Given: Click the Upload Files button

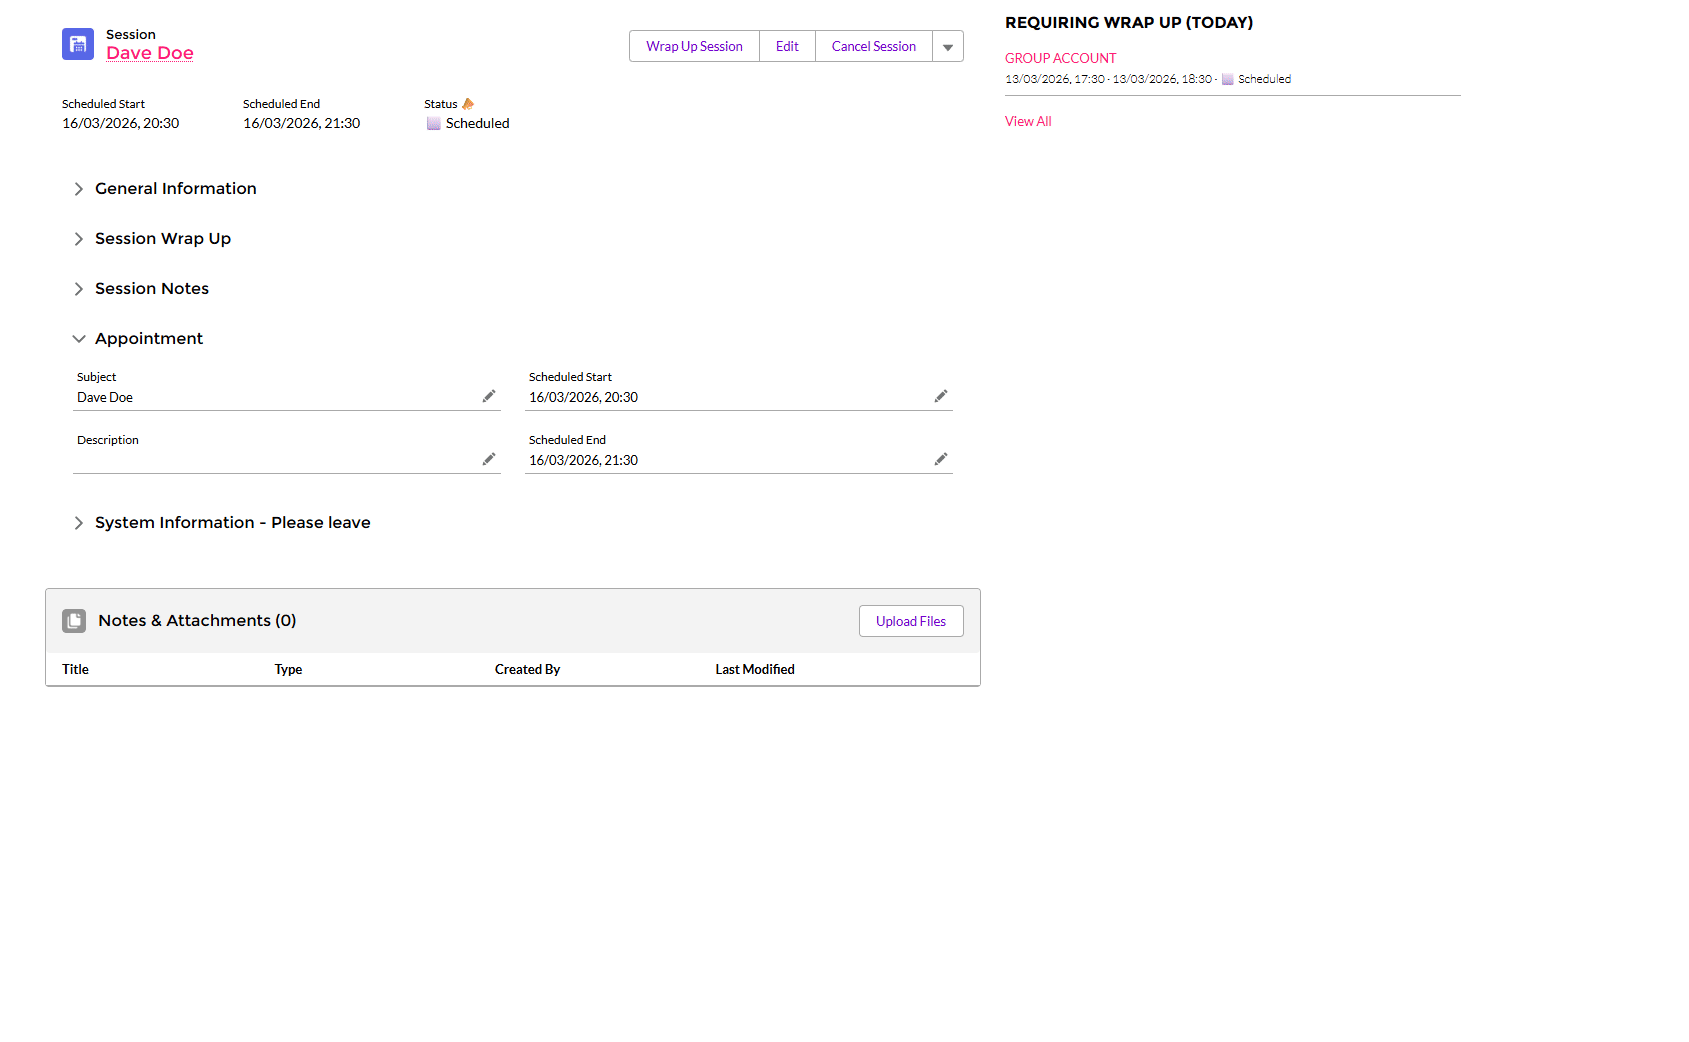Looking at the screenshot, I should pos(911,621).
